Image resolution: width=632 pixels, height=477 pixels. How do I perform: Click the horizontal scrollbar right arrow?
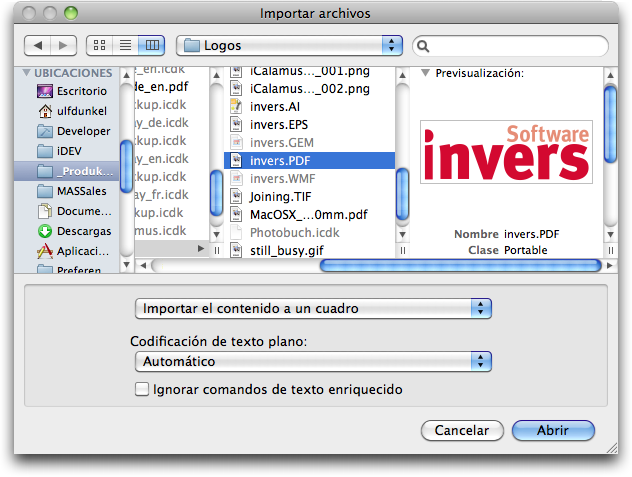pyautogui.click(x=610, y=265)
